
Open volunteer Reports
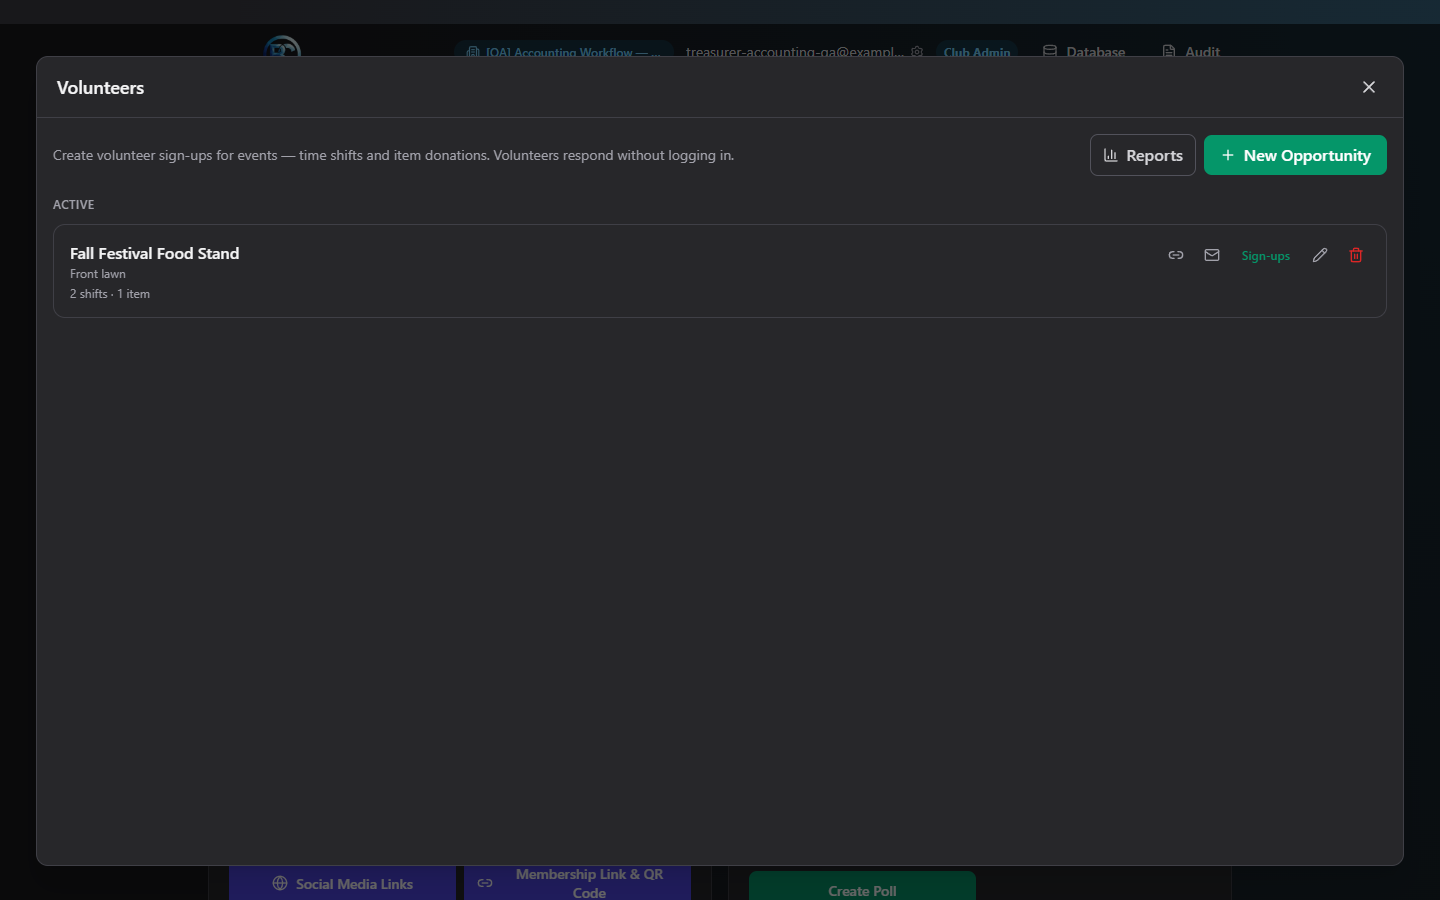click(1143, 155)
